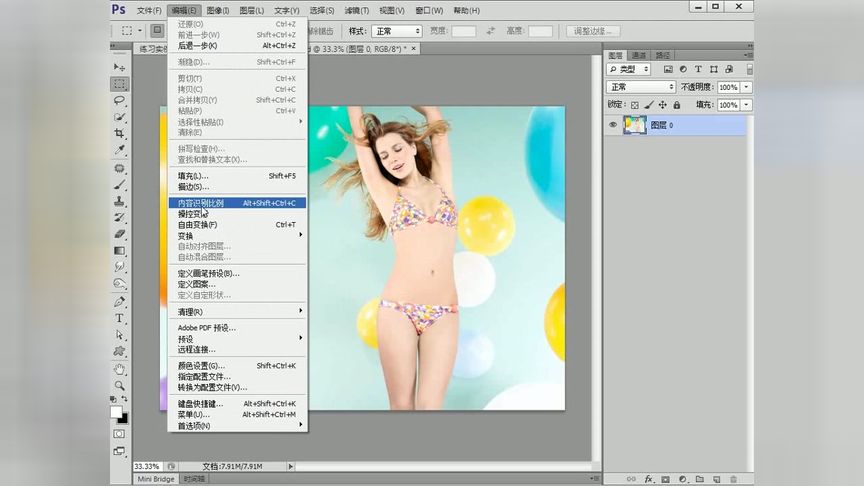The height and width of the screenshot is (486, 864).
Task: Select the Crop tool
Action: [x=120, y=133]
